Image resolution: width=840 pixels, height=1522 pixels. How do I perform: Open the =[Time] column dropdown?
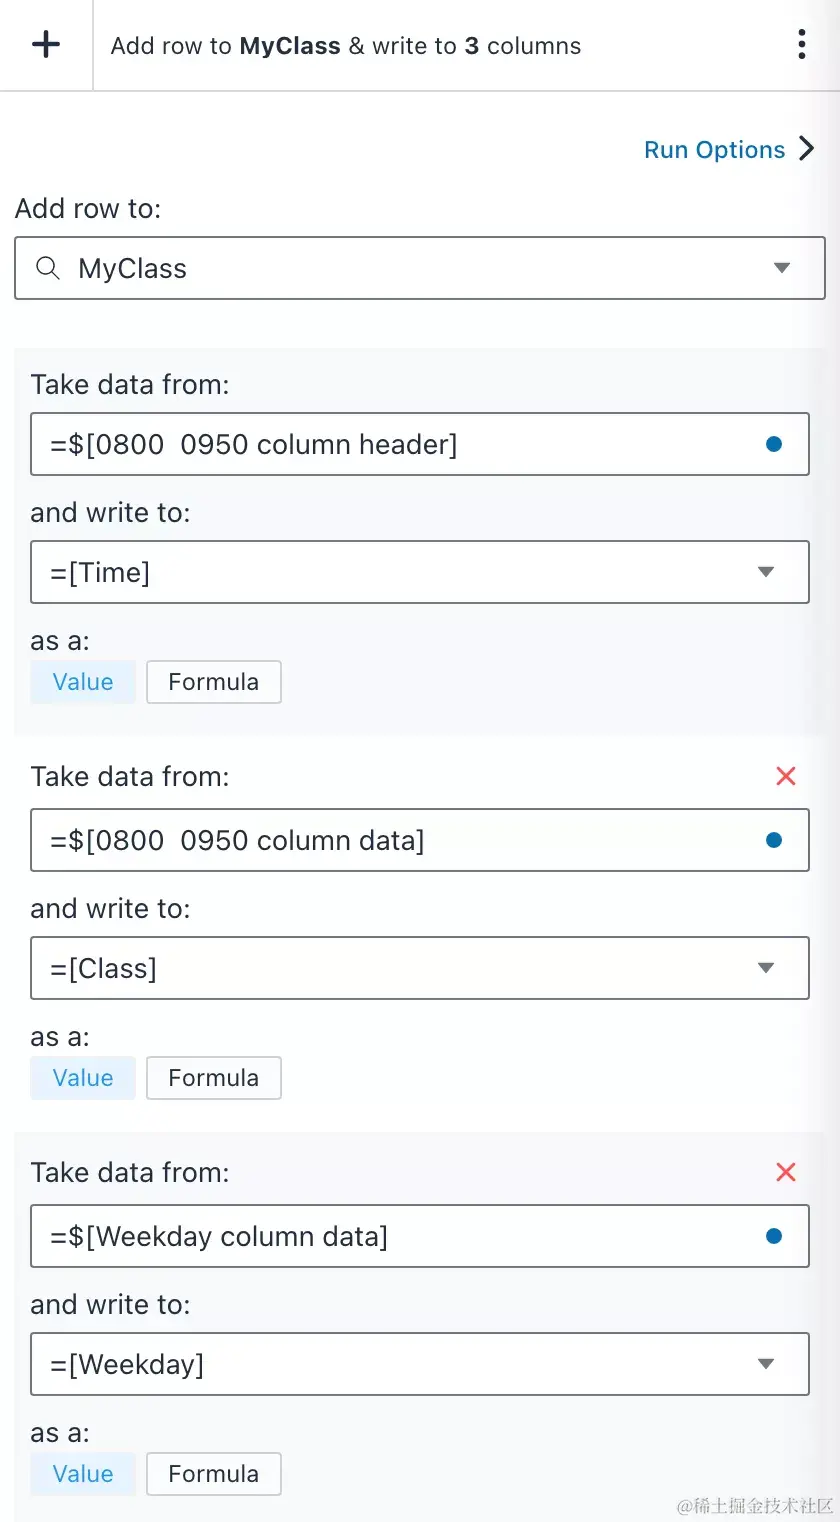click(766, 572)
